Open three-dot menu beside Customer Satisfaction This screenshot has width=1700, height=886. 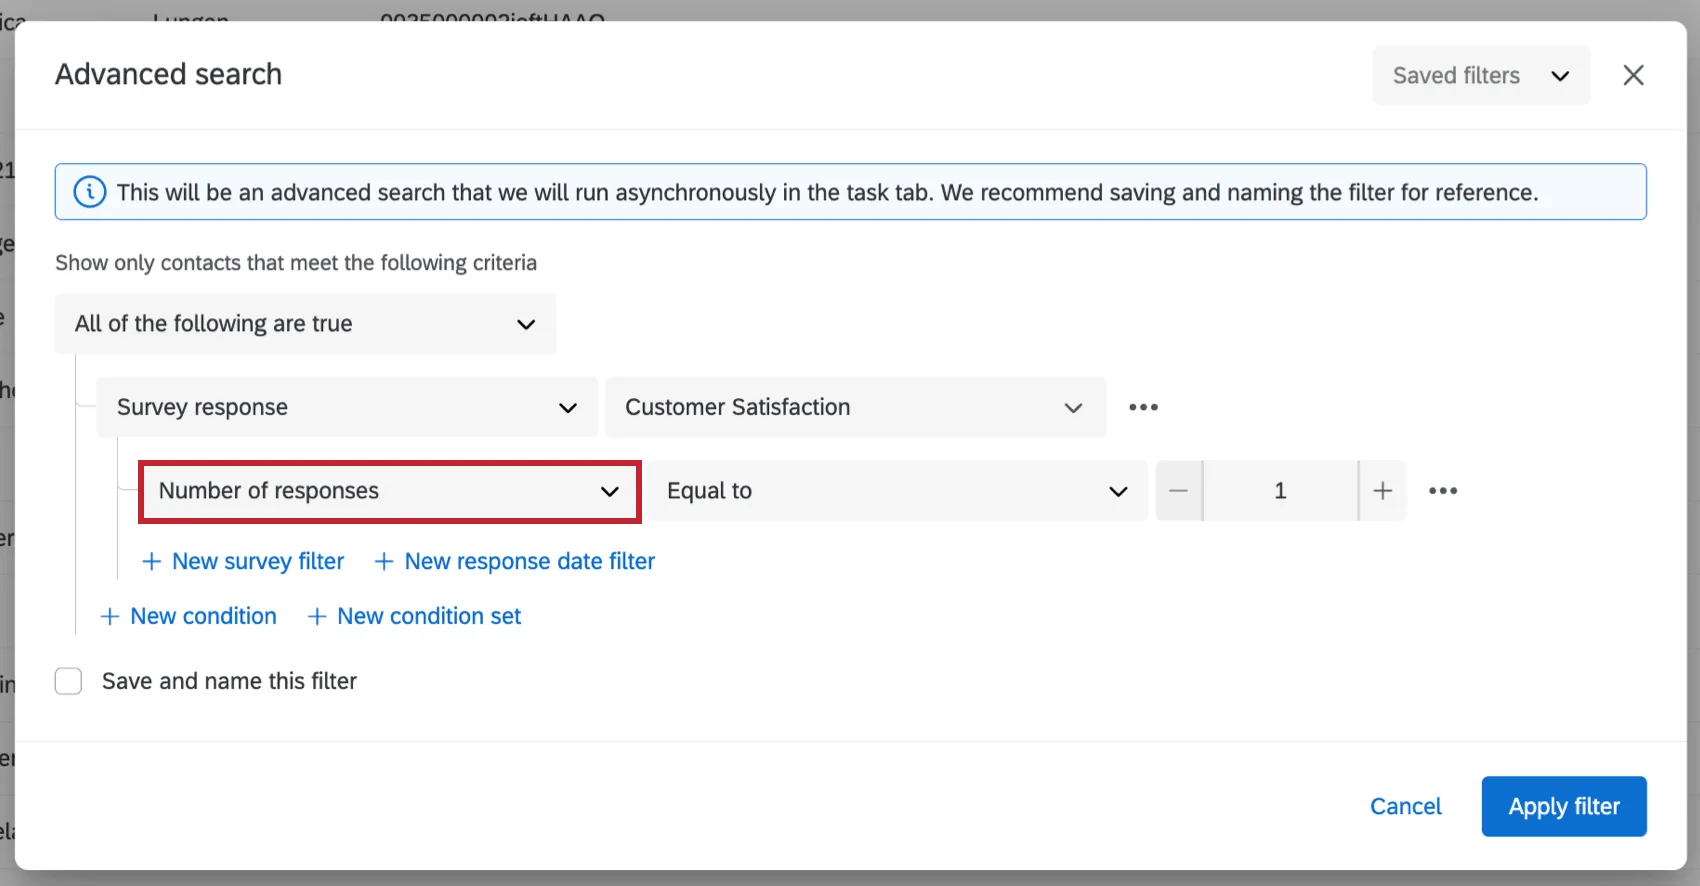coord(1143,407)
